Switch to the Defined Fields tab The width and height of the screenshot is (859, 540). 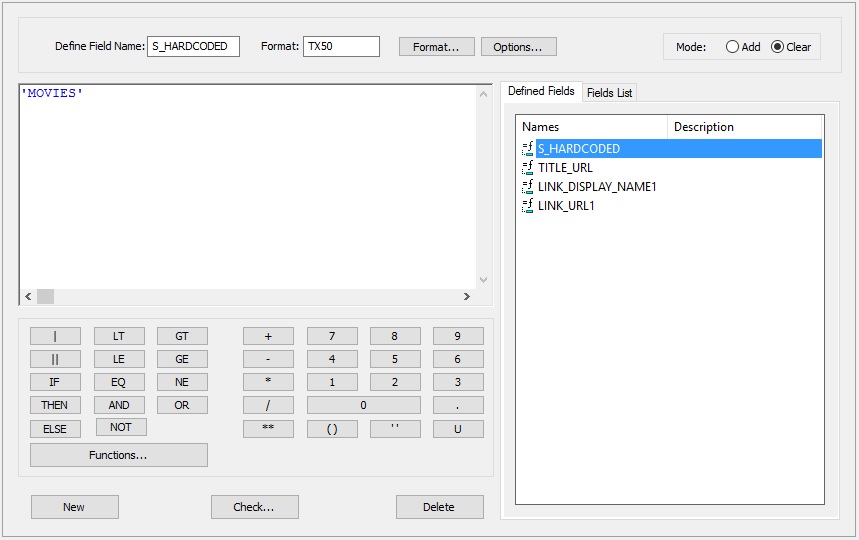click(x=541, y=91)
